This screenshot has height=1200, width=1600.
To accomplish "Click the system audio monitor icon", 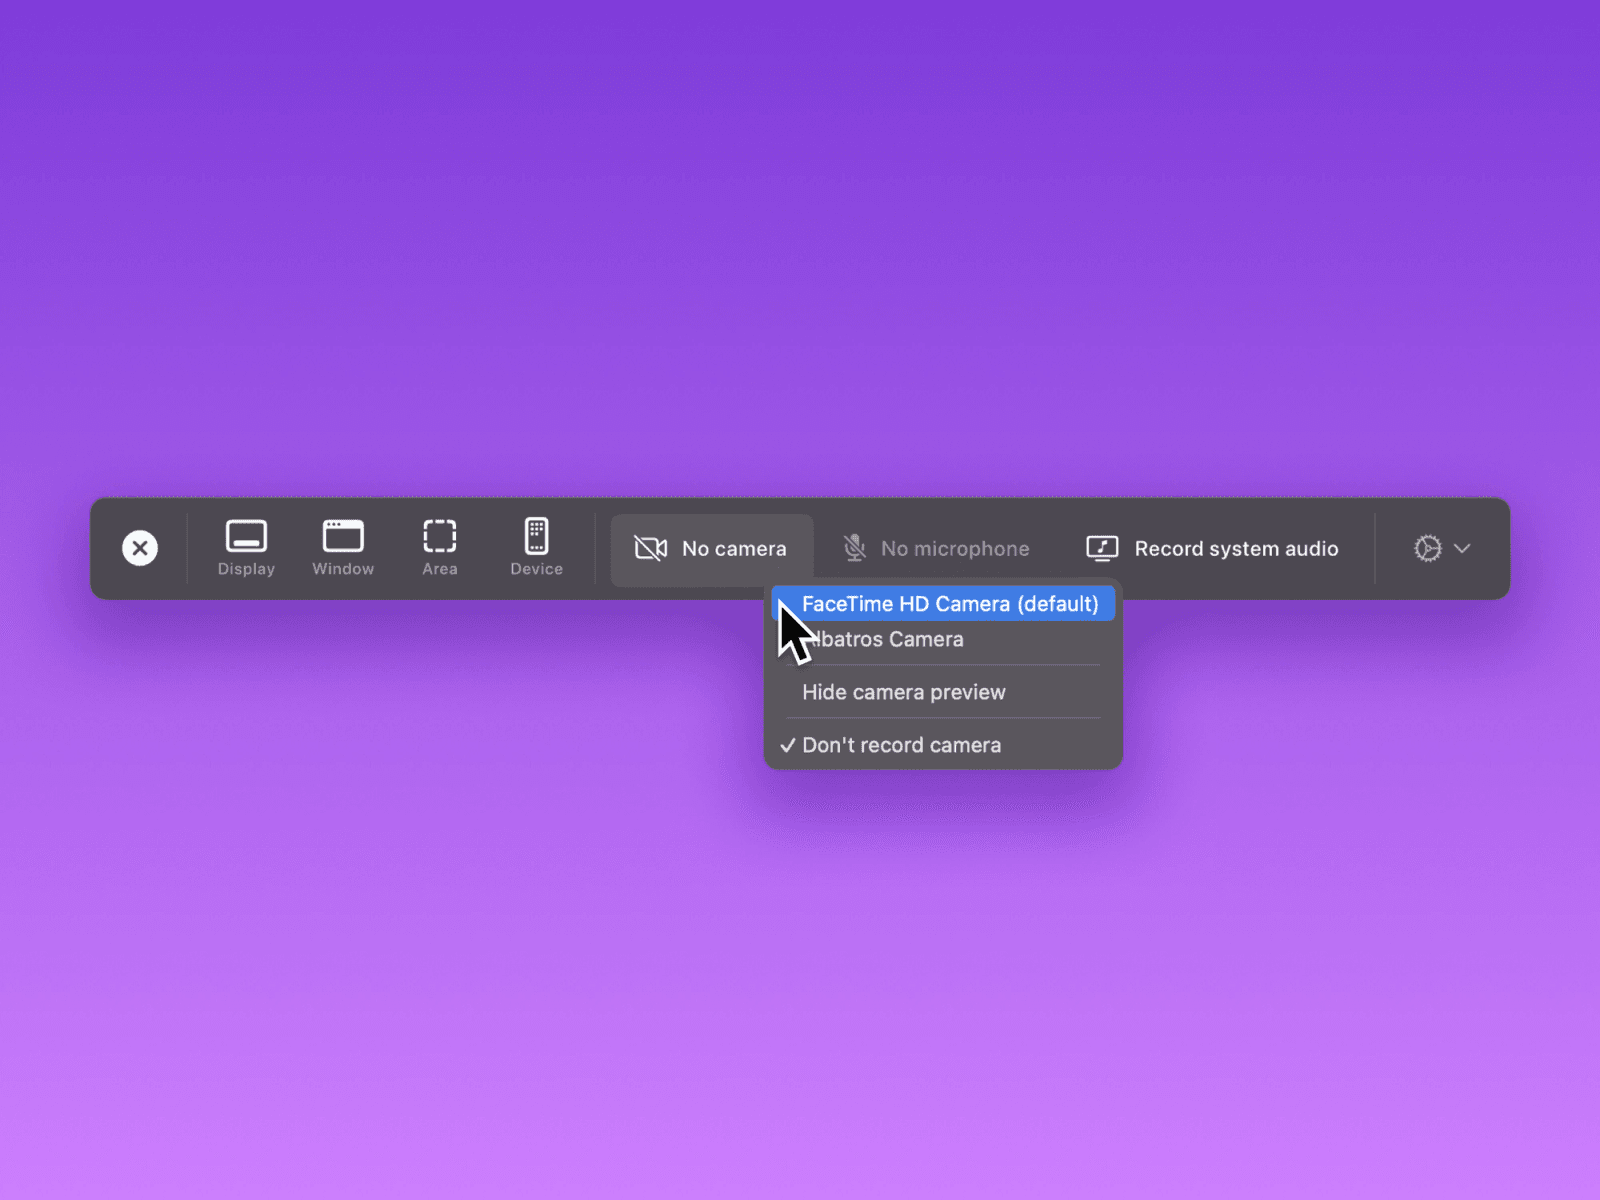I will pos(1102,548).
